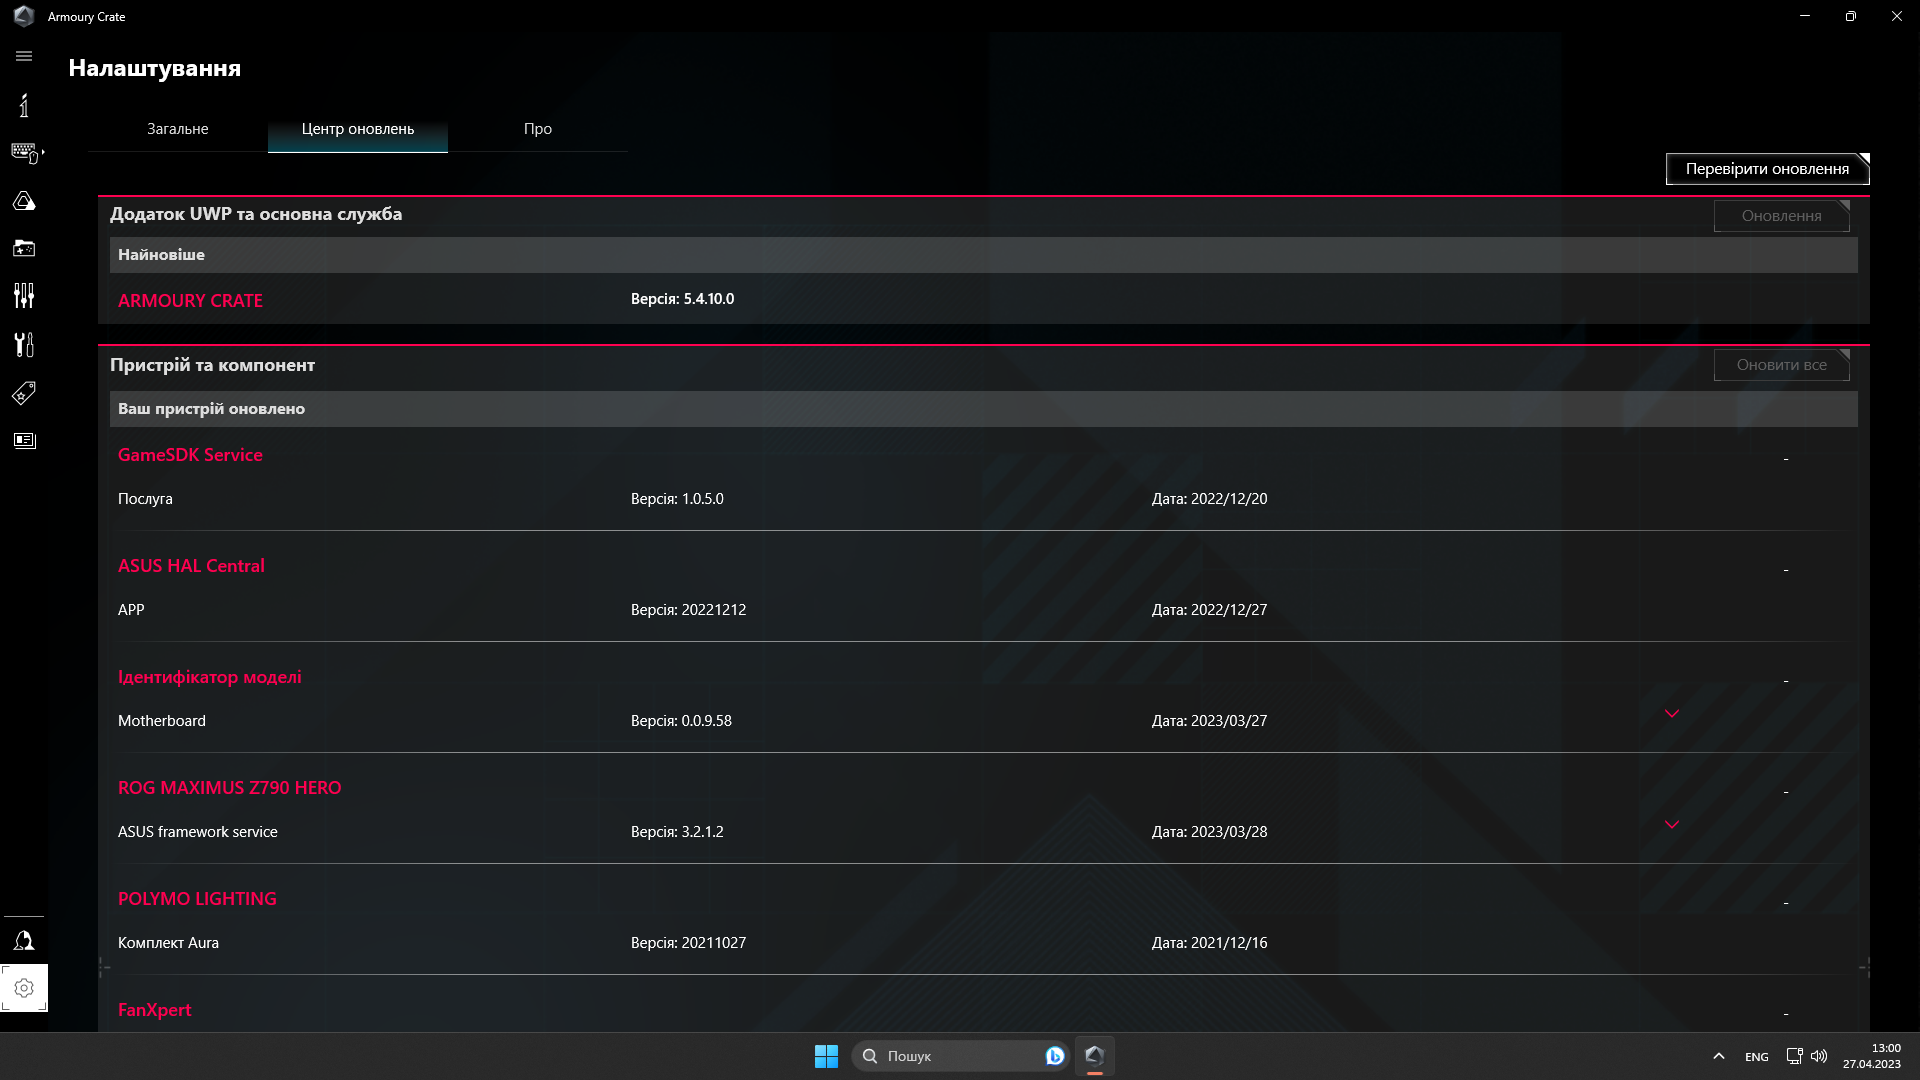This screenshot has height=1080, width=1920.
Task: Open the Home info icon in sidebar
Action: [x=24, y=105]
